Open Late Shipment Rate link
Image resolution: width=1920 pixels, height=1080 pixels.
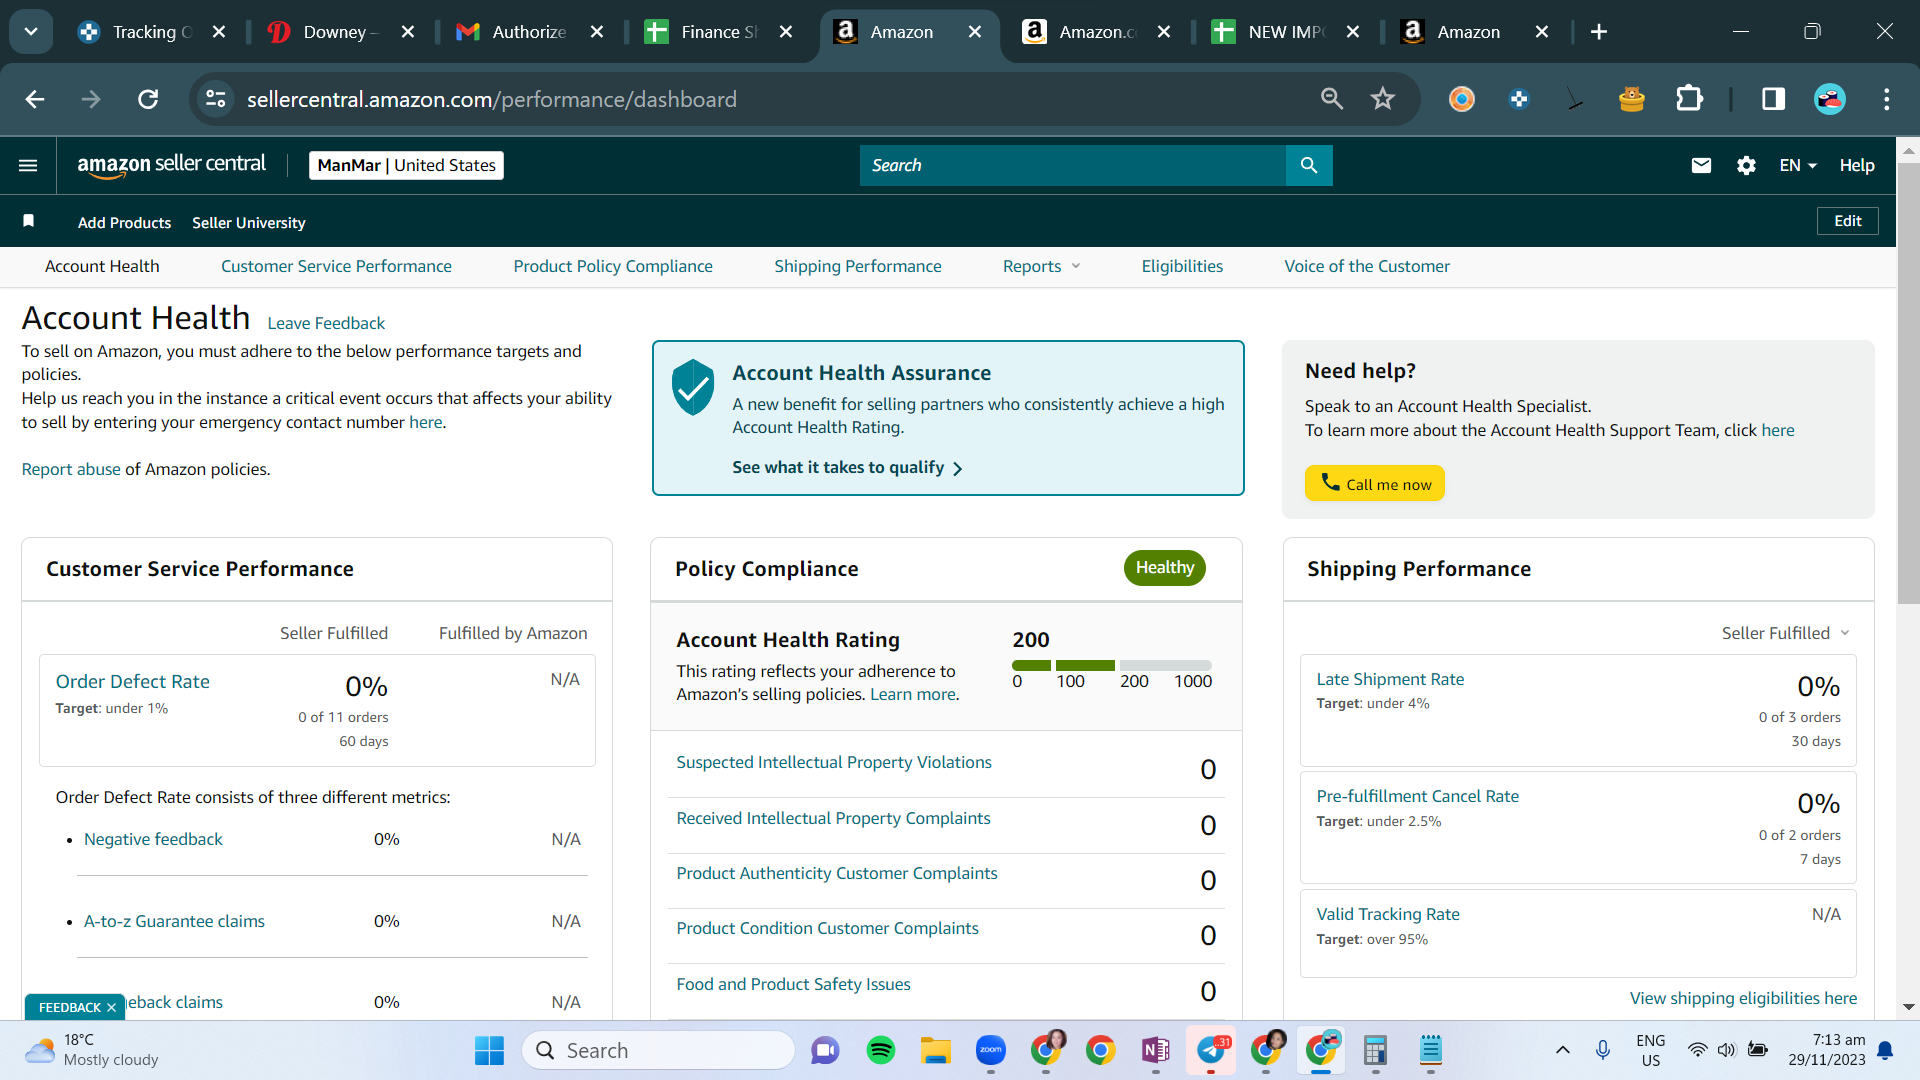(1390, 679)
